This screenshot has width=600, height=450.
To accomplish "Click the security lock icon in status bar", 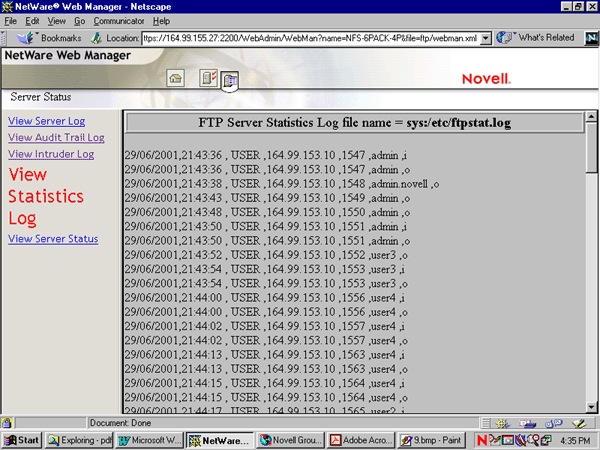I will [x=7, y=423].
